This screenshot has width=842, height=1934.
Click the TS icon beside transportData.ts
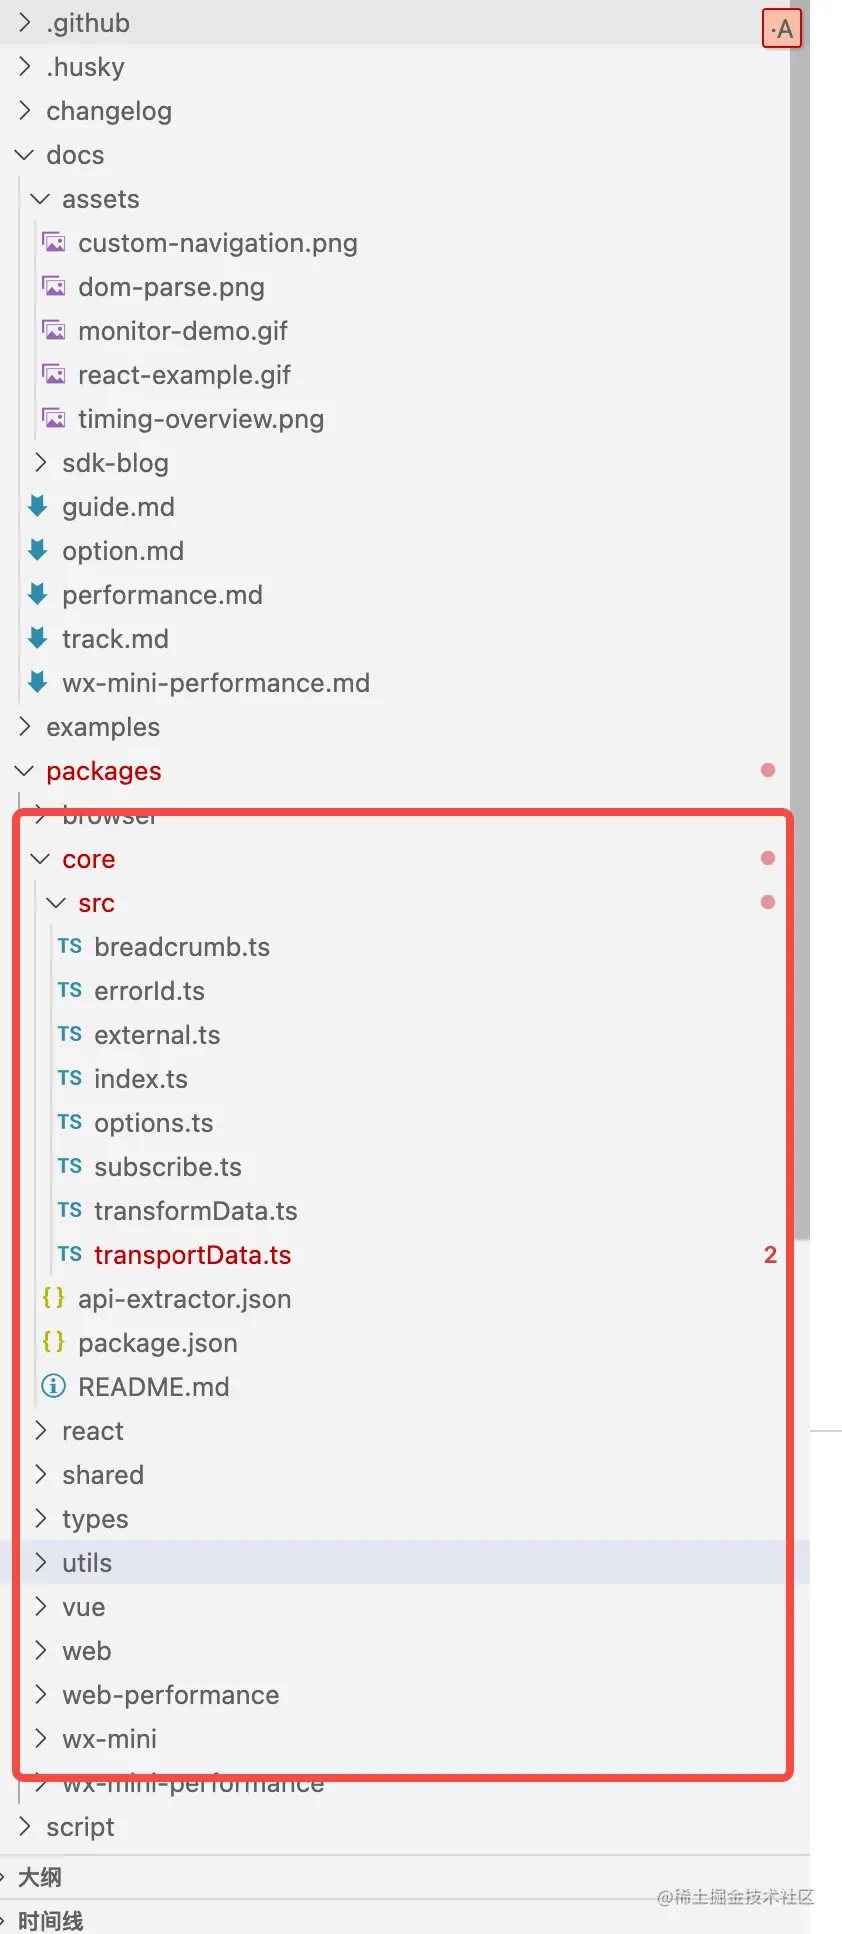[70, 1254]
